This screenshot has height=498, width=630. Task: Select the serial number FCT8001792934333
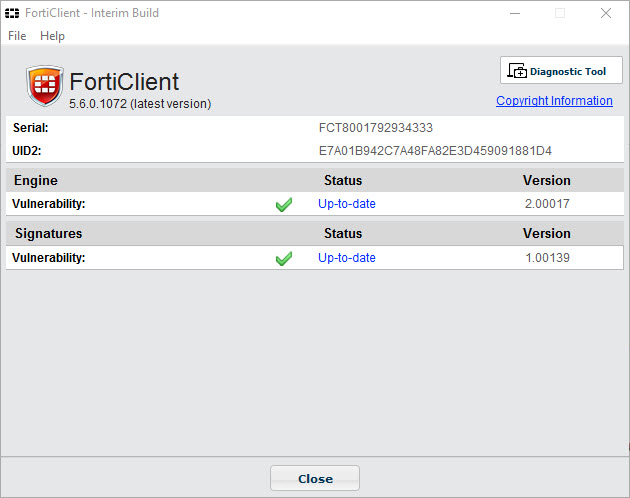(376, 128)
